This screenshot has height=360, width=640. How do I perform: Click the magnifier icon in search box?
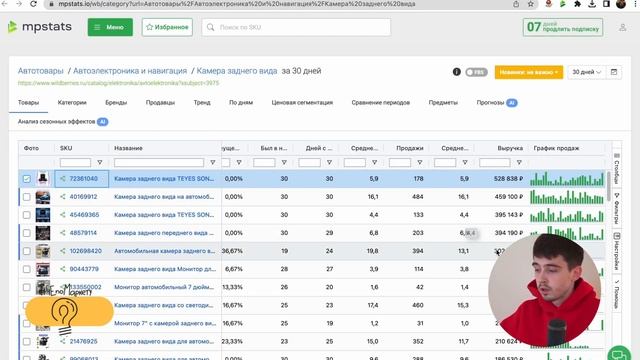[211, 27]
